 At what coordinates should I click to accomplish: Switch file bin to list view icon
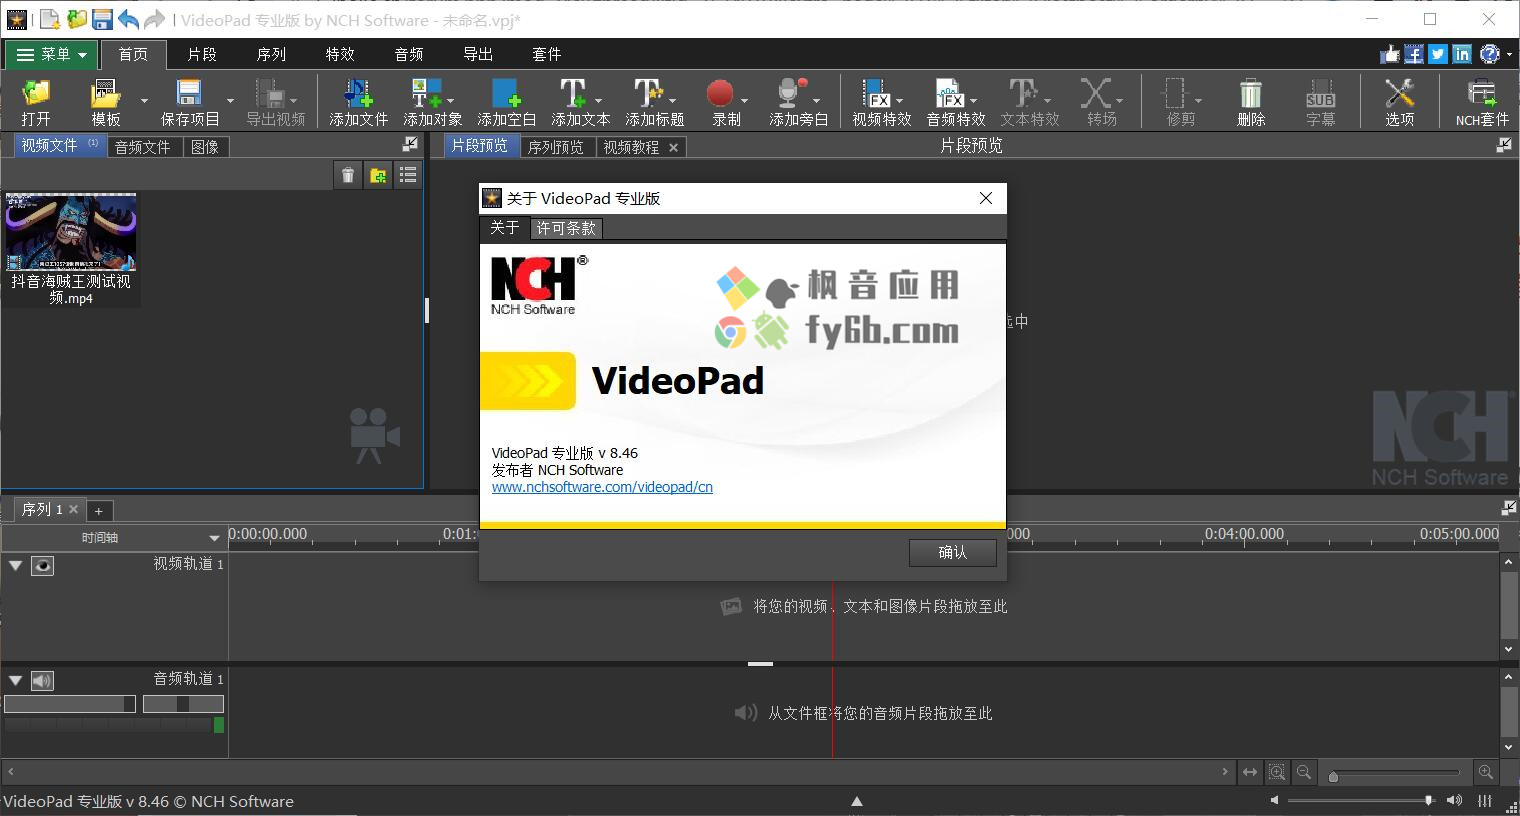(408, 175)
